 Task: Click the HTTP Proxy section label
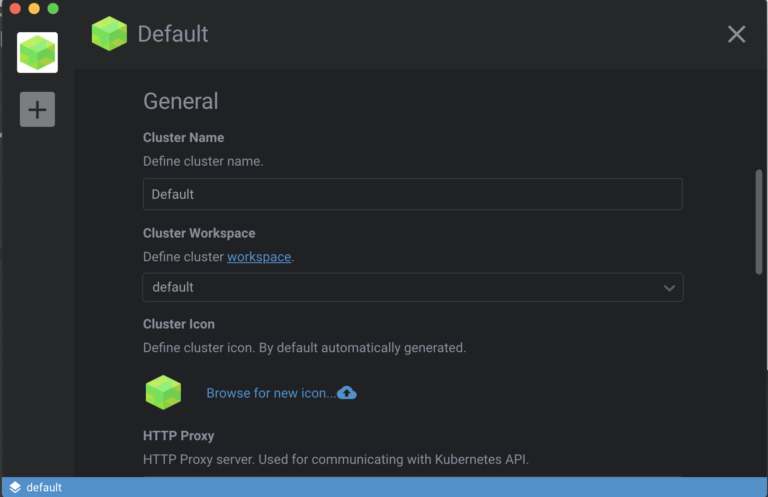(x=178, y=436)
